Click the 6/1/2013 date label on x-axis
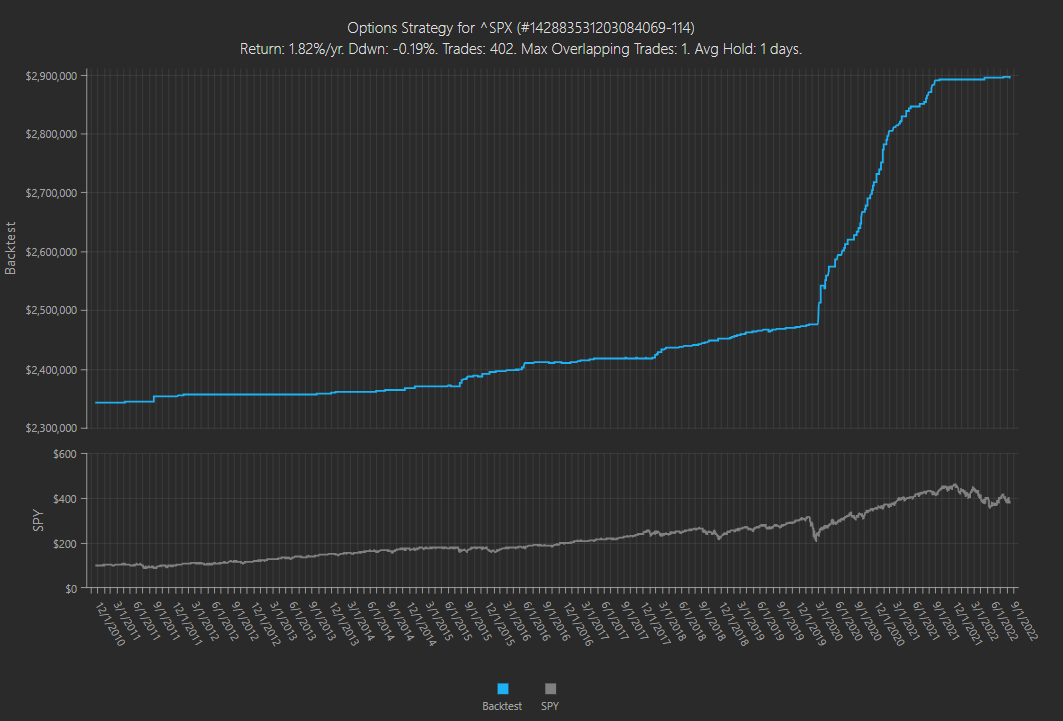The image size is (1063, 721). click(304, 621)
